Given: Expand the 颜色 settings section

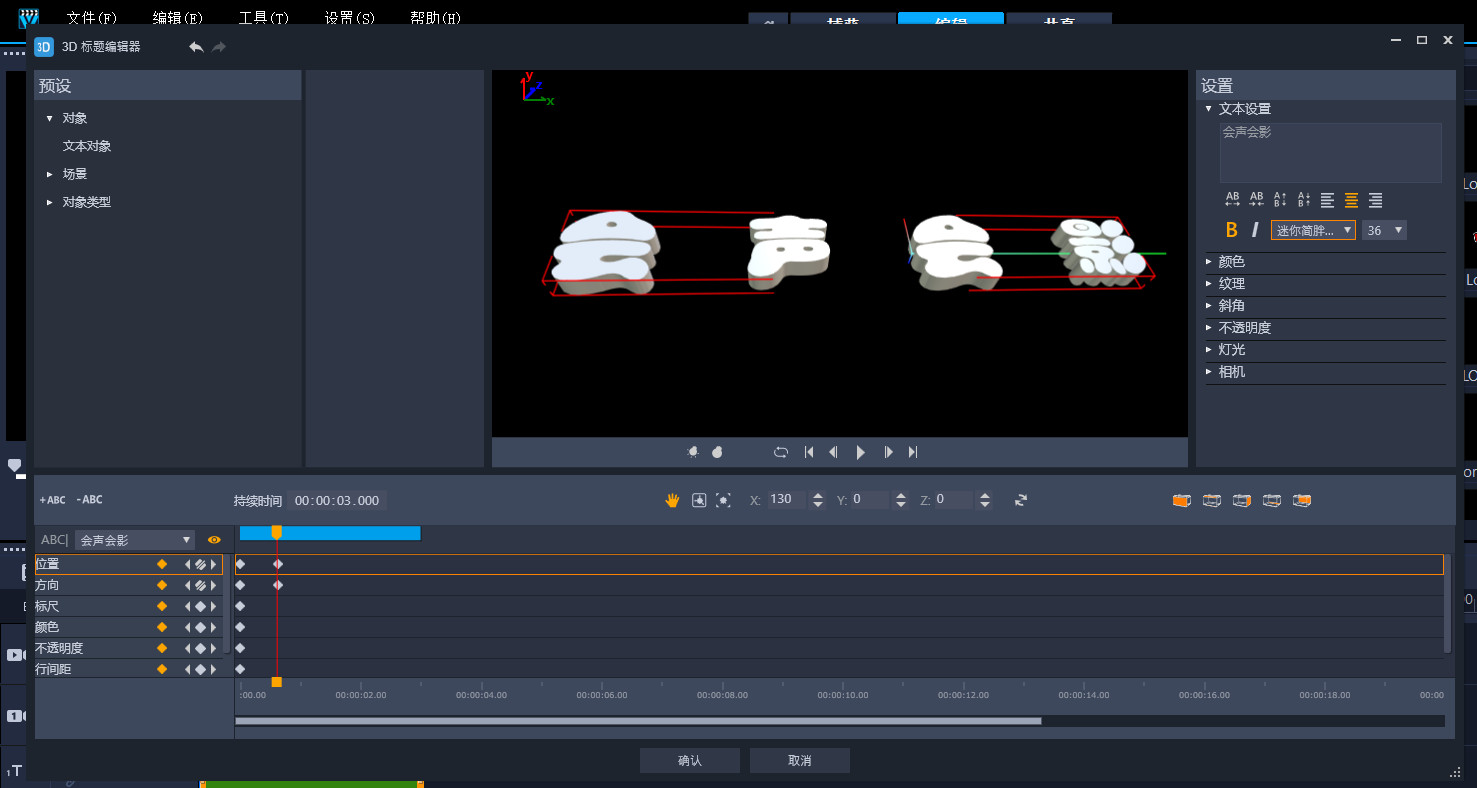Looking at the screenshot, I should coord(1209,262).
